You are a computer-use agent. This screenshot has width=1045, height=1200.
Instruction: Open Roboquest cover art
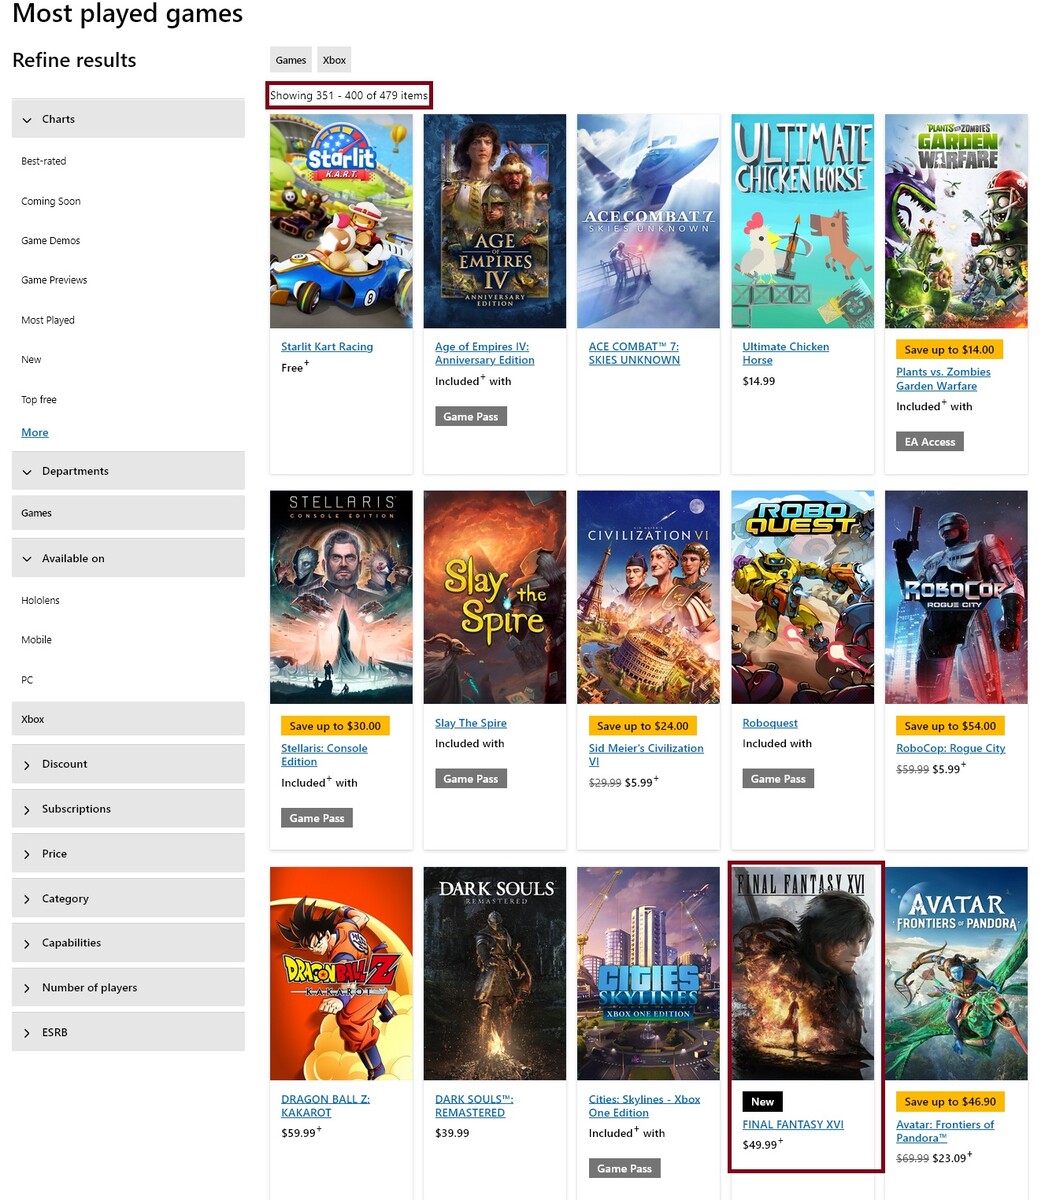pos(802,597)
